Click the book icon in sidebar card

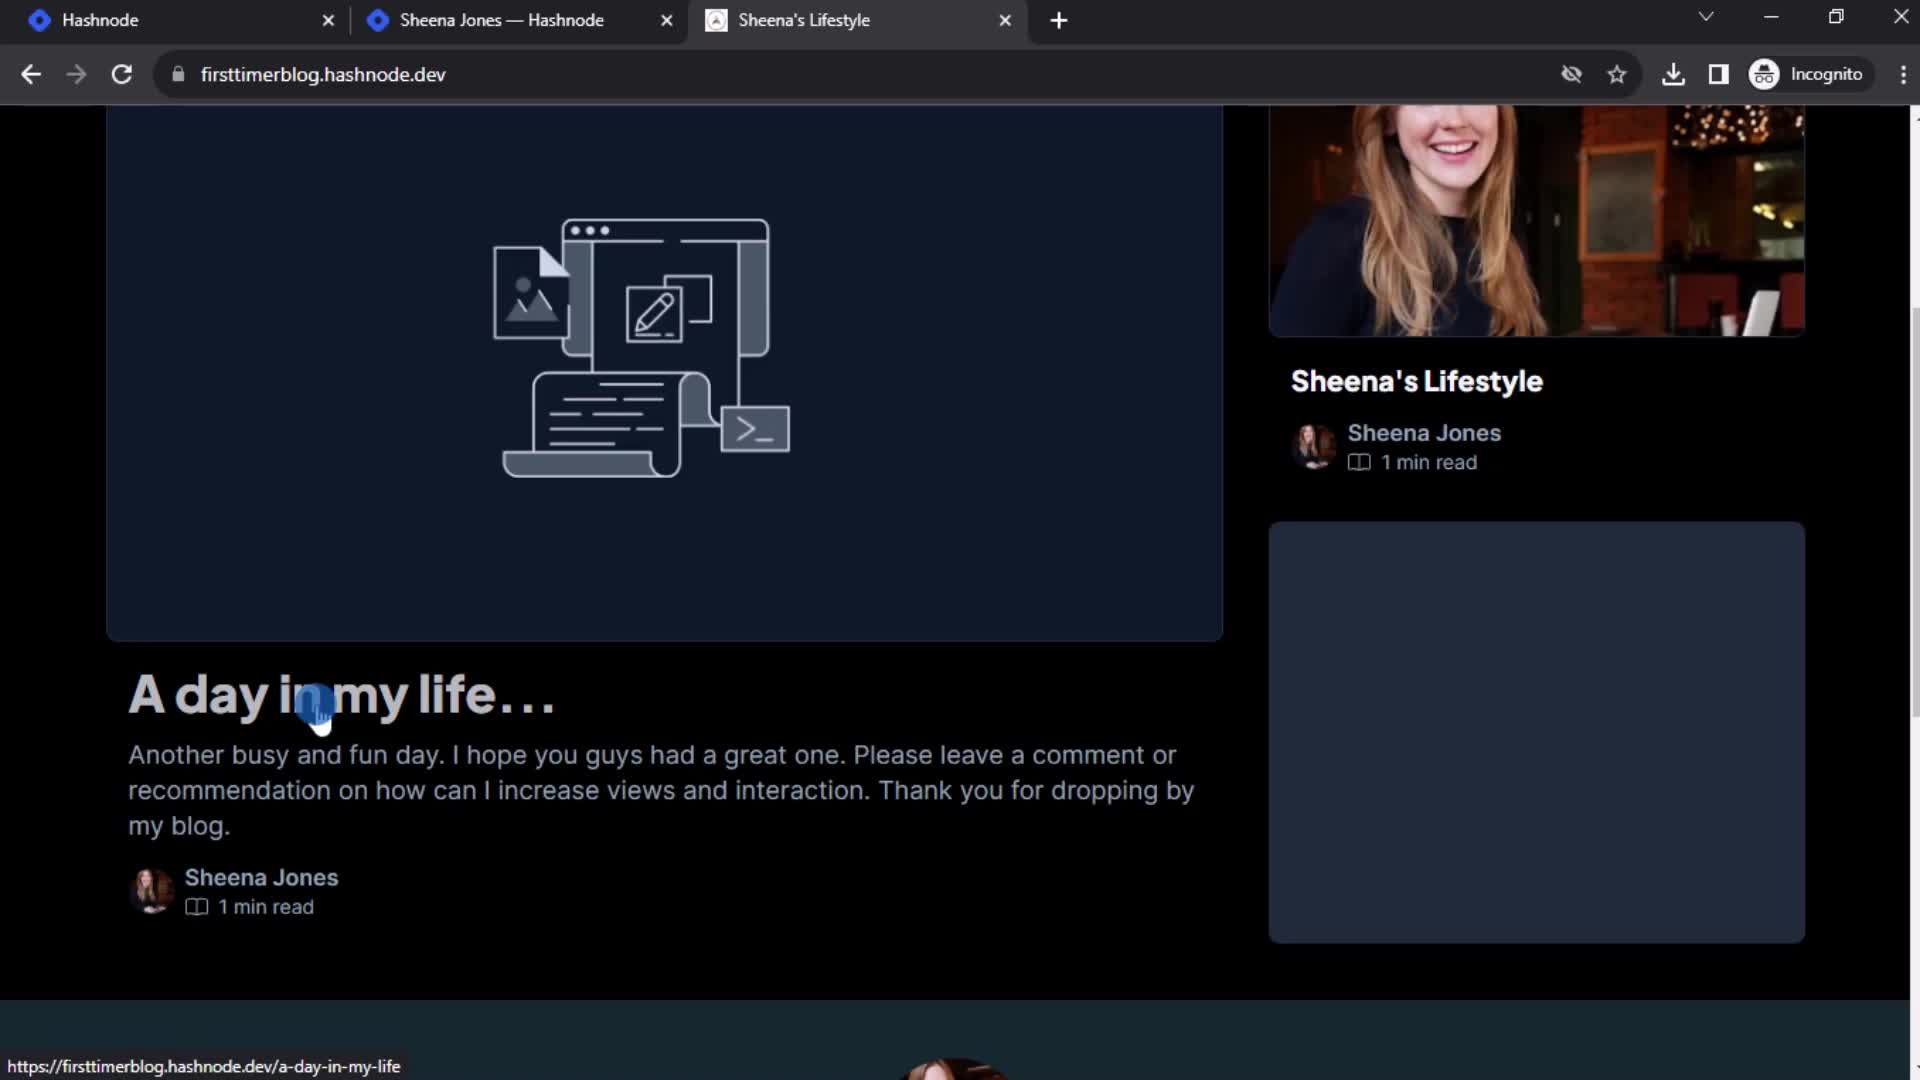(1359, 462)
